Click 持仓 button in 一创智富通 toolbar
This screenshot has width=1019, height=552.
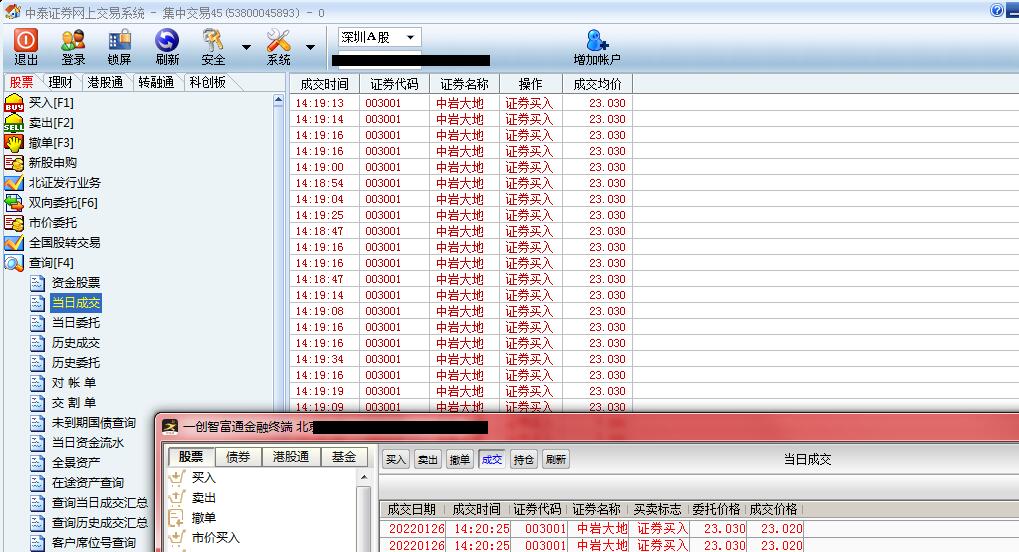(x=524, y=460)
